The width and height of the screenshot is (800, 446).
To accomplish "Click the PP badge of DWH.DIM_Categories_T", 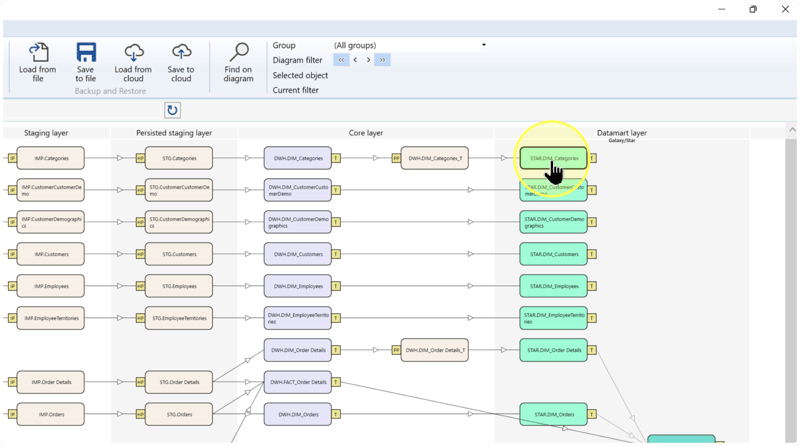I will click(396, 158).
